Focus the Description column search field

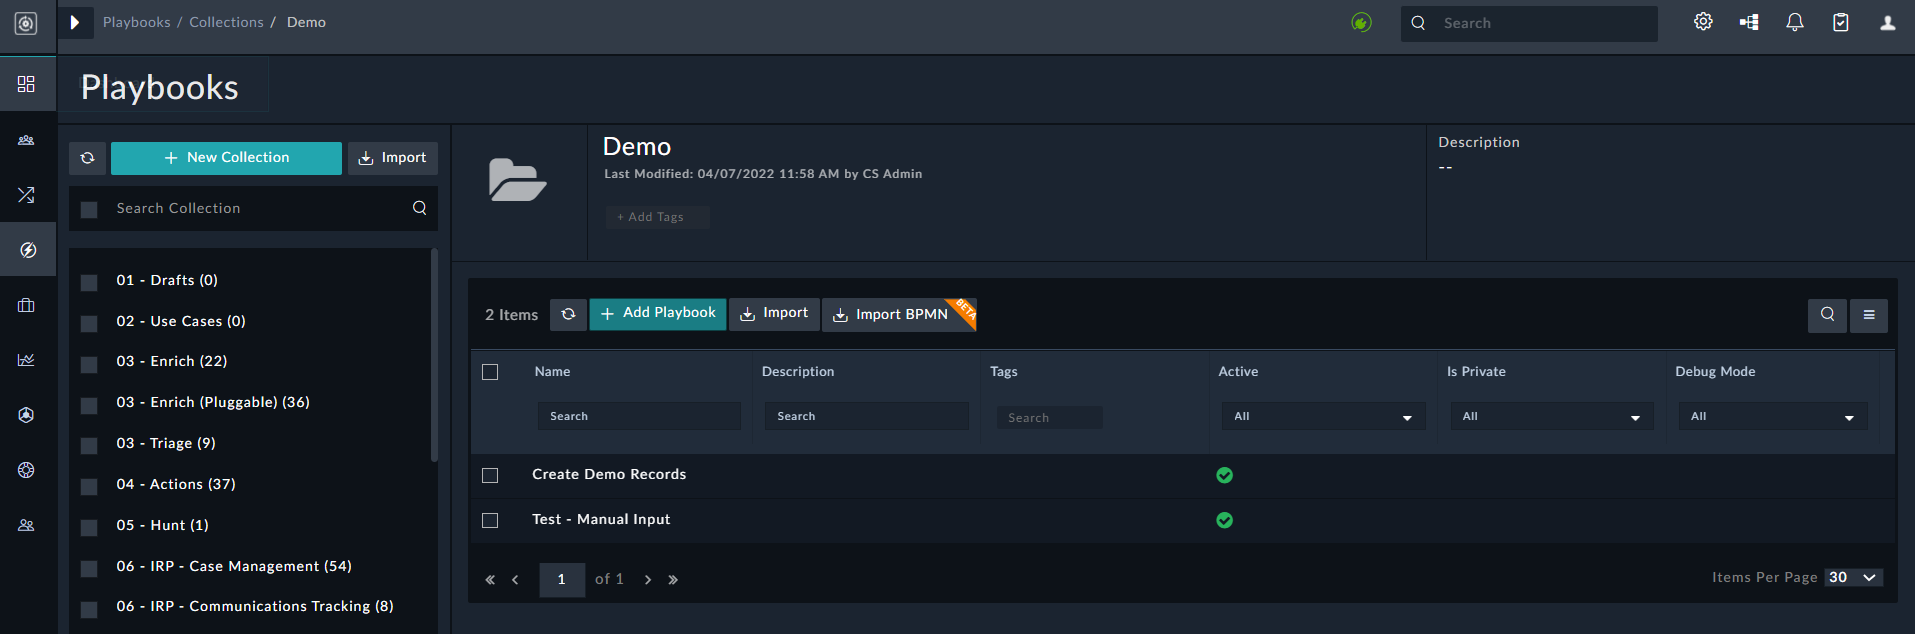click(x=867, y=416)
